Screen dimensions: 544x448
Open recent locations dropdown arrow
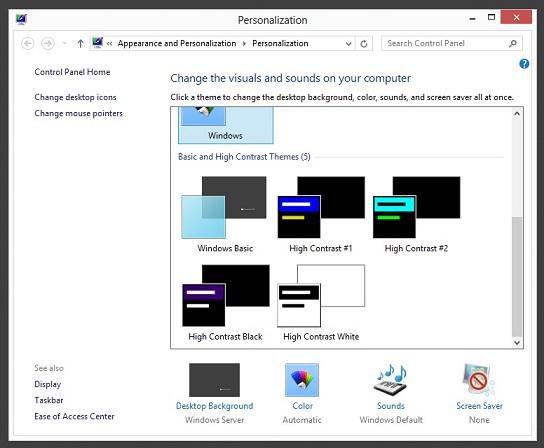point(65,44)
